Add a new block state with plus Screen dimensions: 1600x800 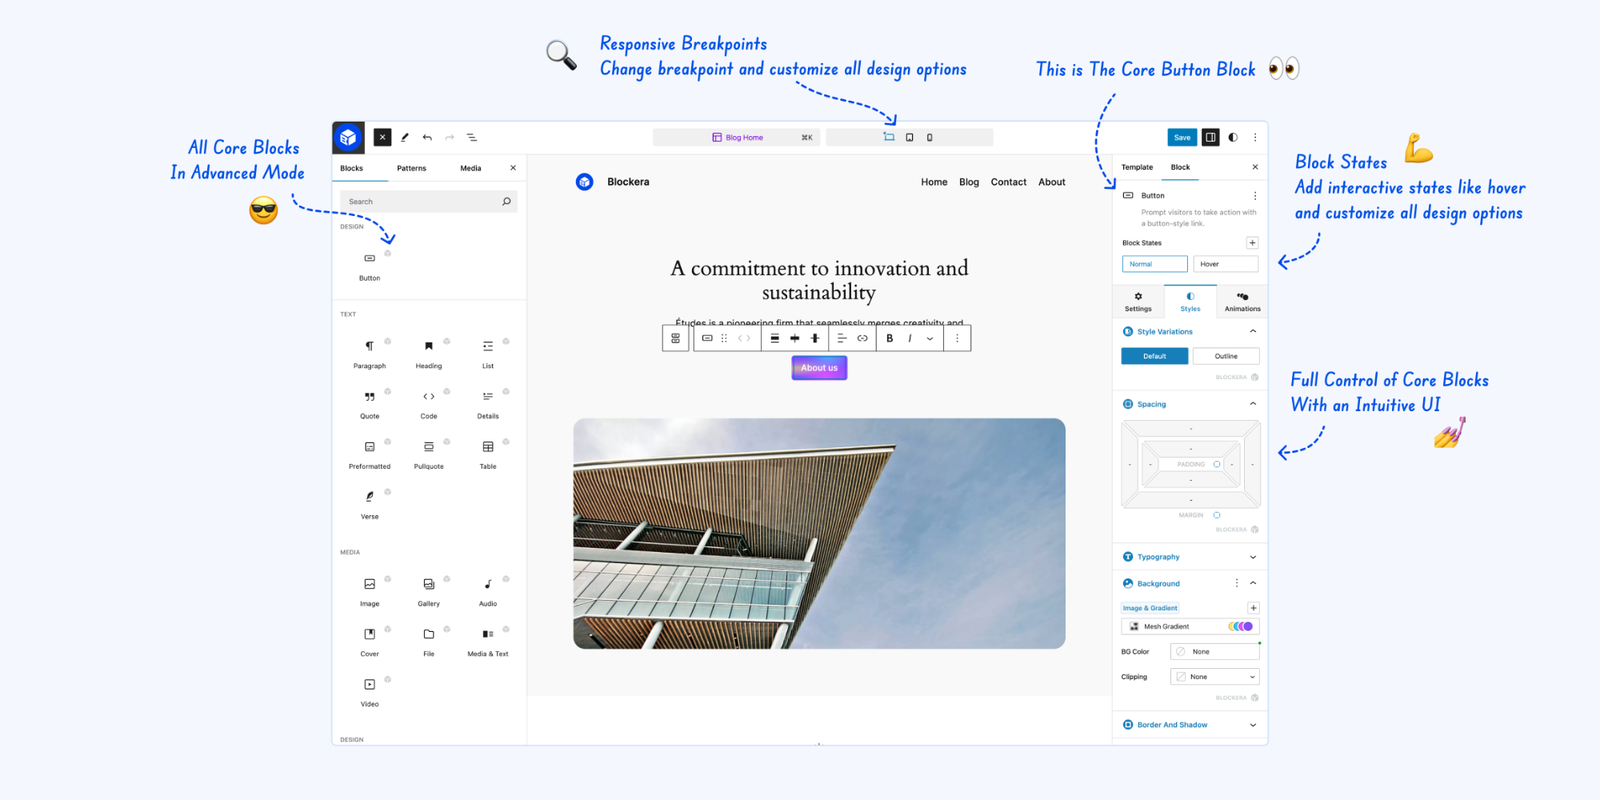pyautogui.click(x=1252, y=243)
